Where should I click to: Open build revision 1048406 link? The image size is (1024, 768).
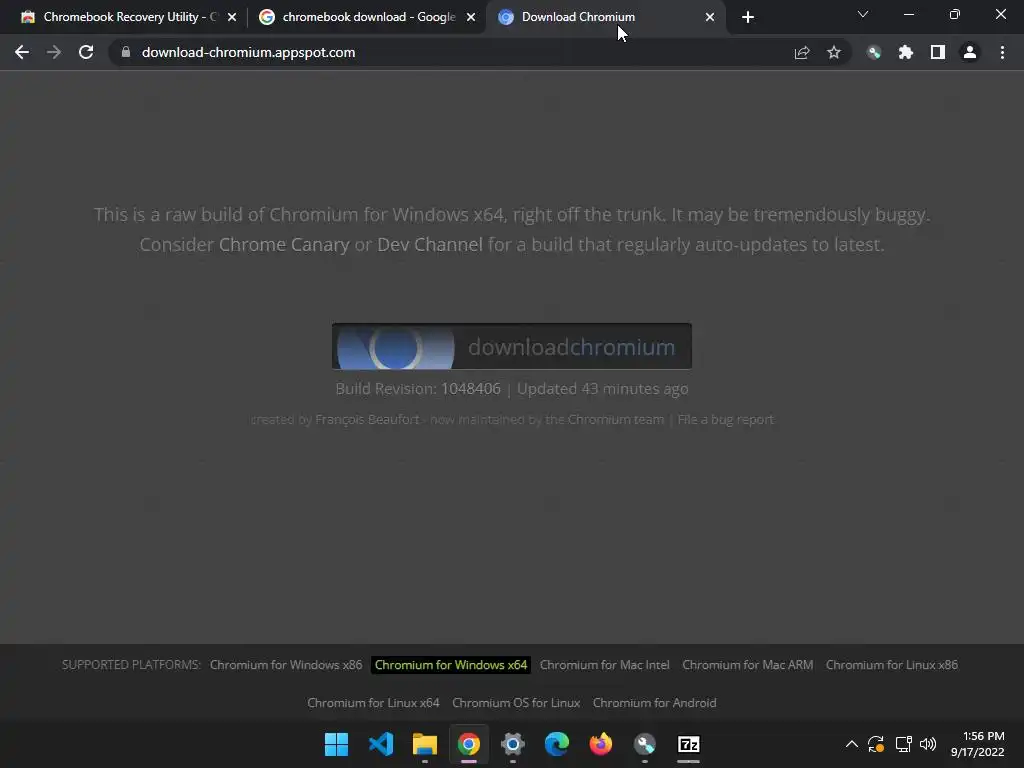pos(471,389)
